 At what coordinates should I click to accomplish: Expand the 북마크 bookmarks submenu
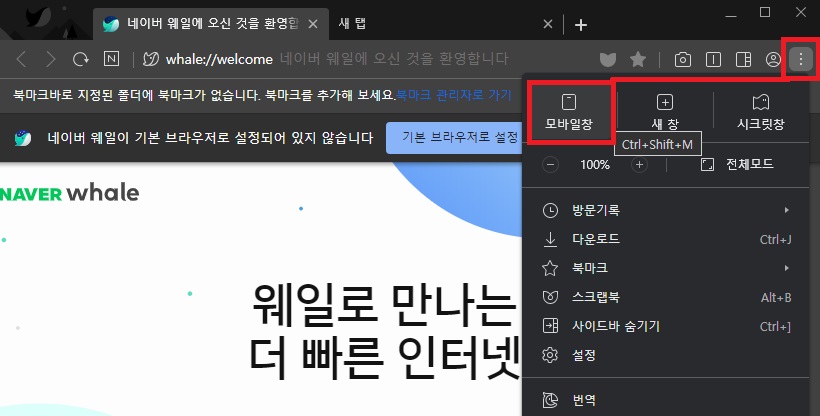[666, 268]
